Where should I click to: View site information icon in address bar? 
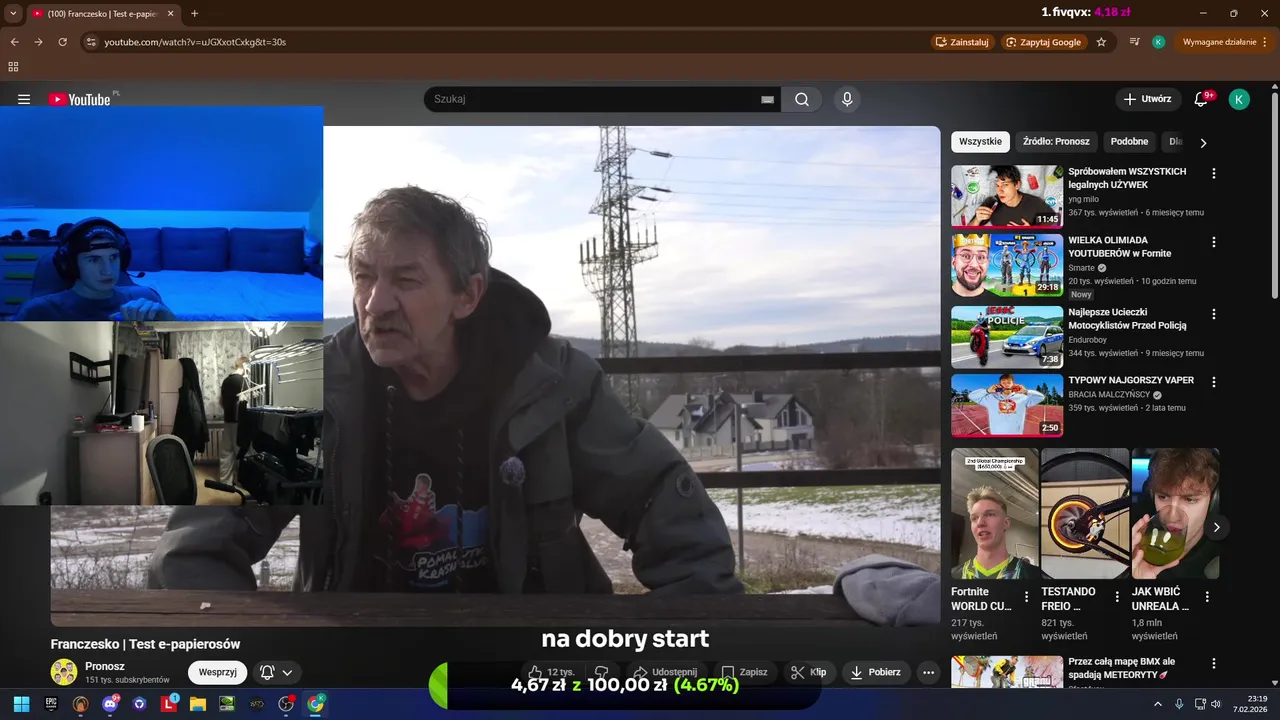(x=91, y=42)
